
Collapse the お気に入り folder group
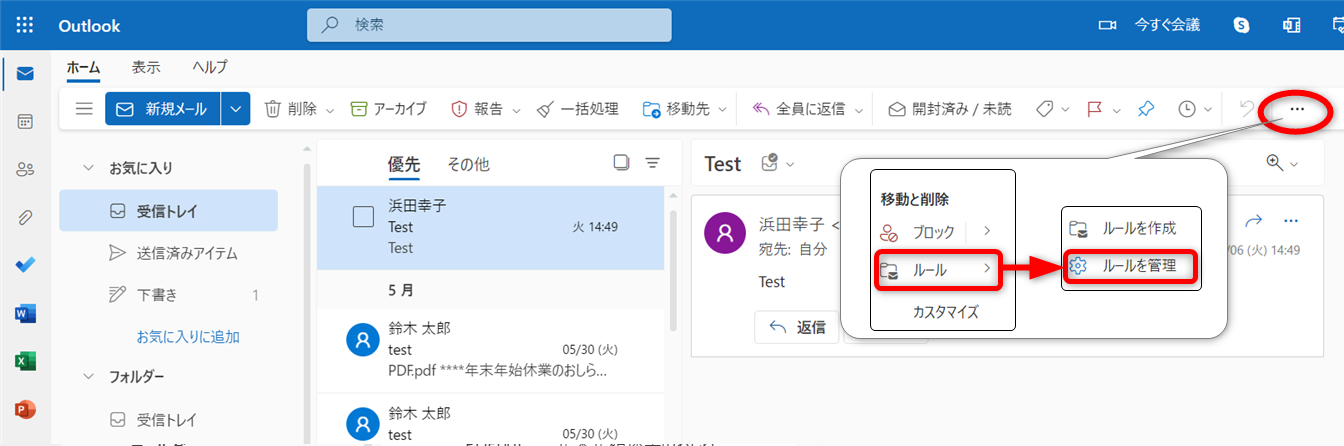pyautogui.click(x=88, y=168)
